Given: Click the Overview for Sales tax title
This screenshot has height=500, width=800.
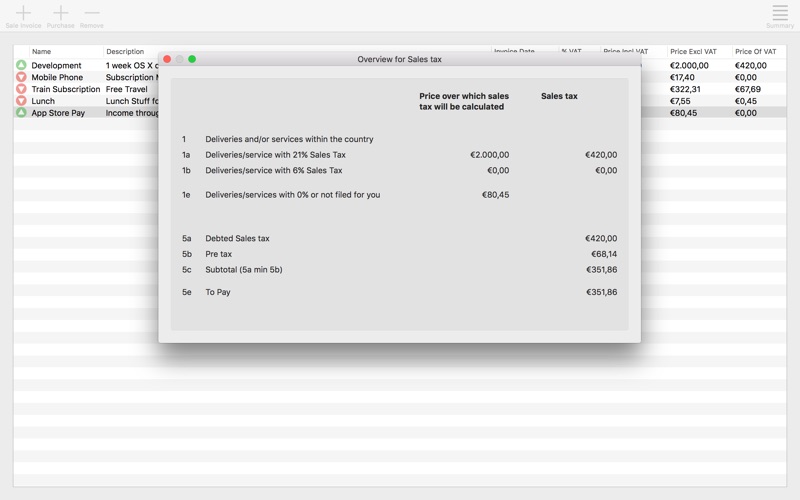Looking at the screenshot, I should pyautogui.click(x=399, y=59).
